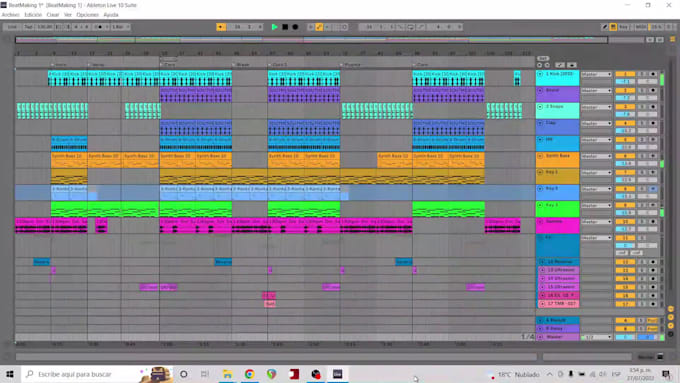Toggle detail view button at bottom right
Image resolution: width=680 pixels, height=383 pixels.
point(660,357)
